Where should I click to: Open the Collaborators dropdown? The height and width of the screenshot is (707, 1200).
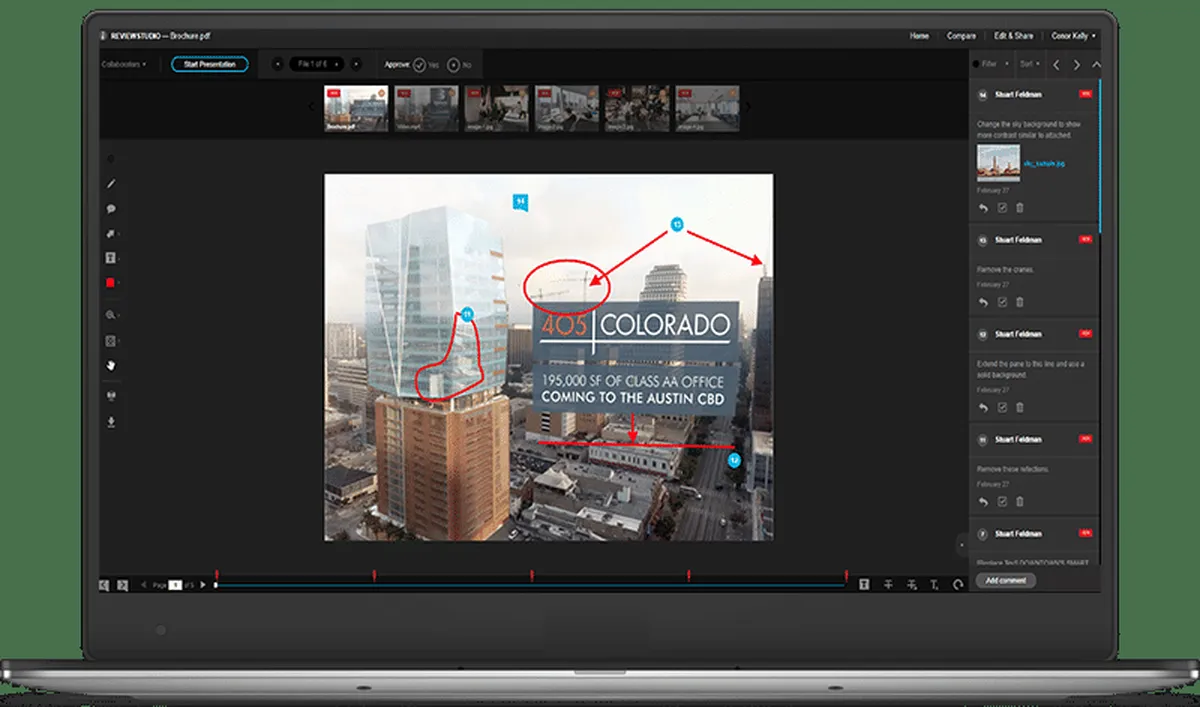(x=123, y=64)
